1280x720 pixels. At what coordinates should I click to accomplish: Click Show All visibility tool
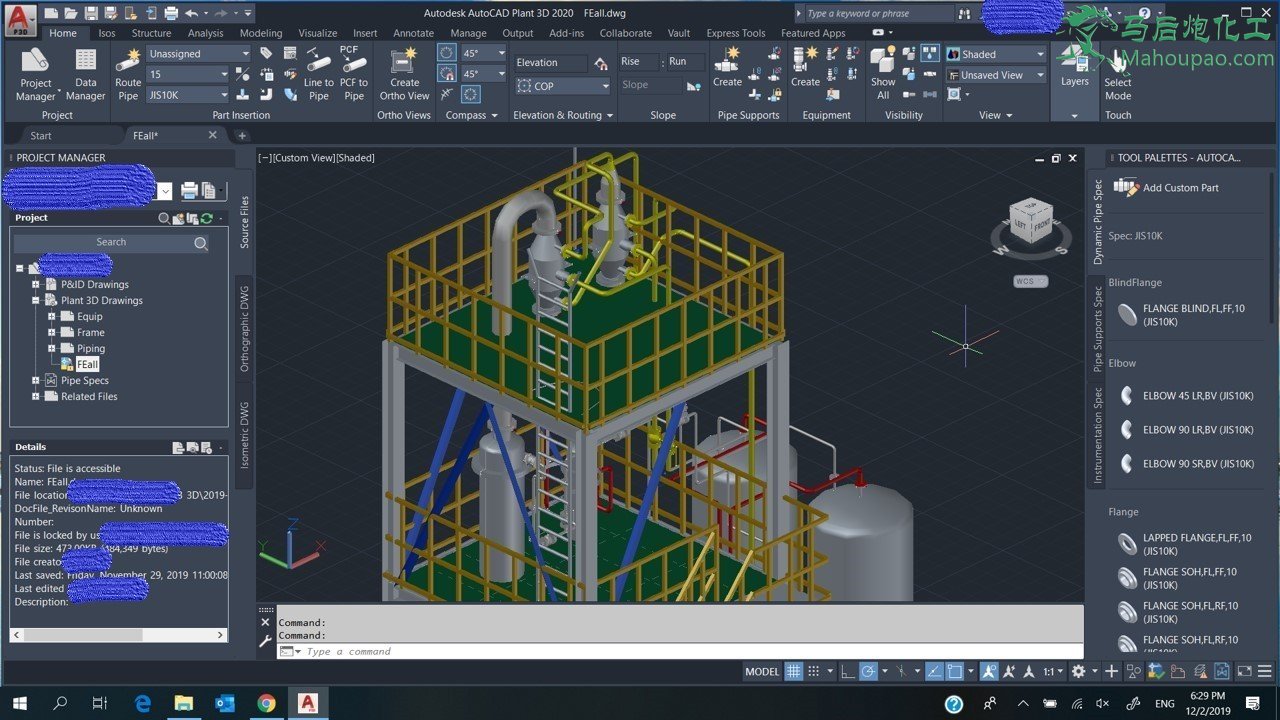(x=883, y=74)
